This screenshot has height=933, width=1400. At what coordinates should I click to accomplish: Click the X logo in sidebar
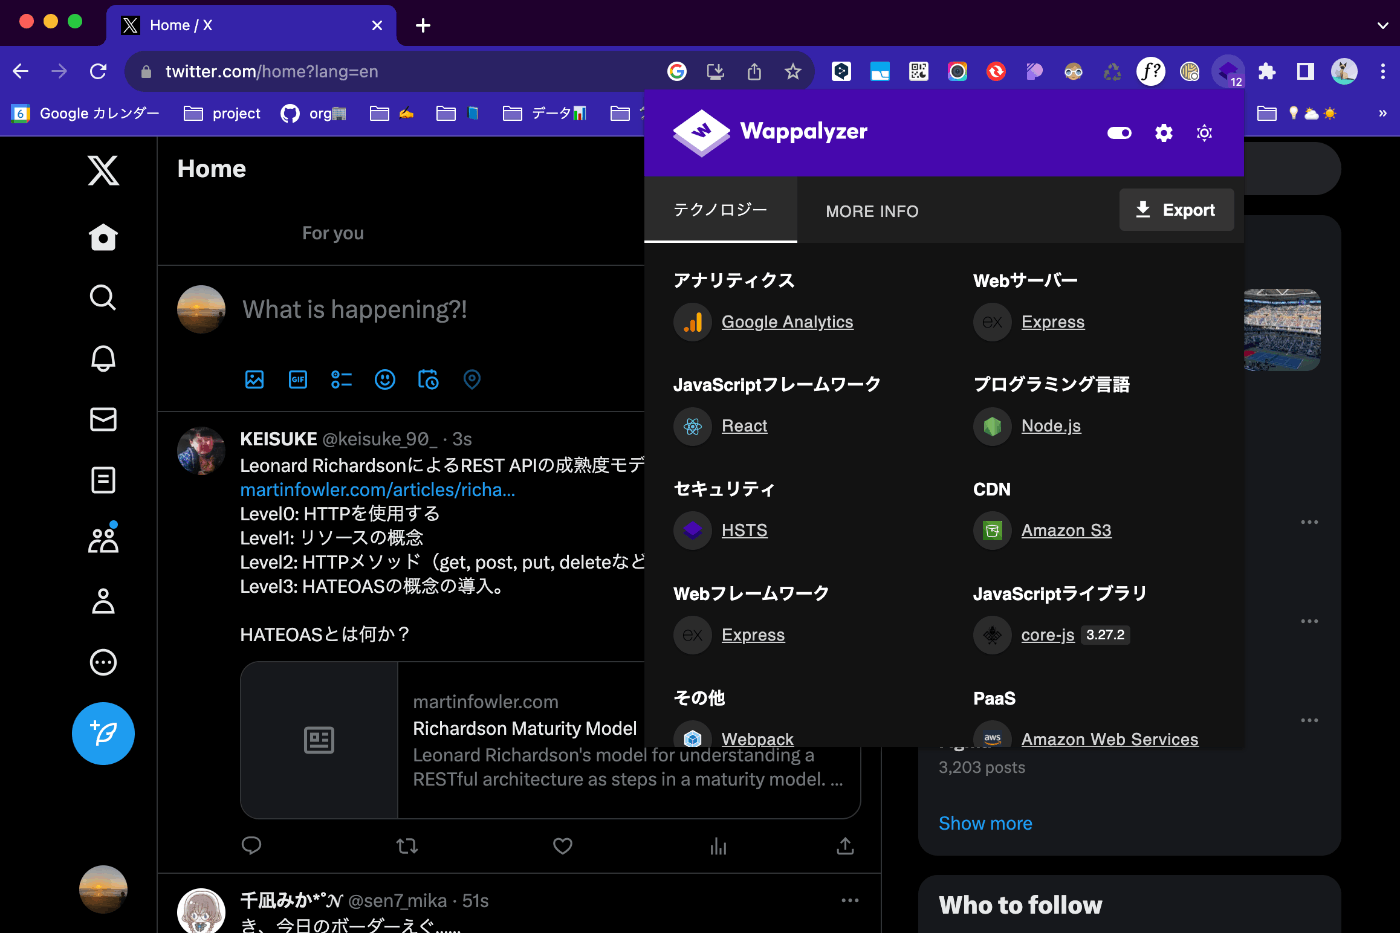103,170
